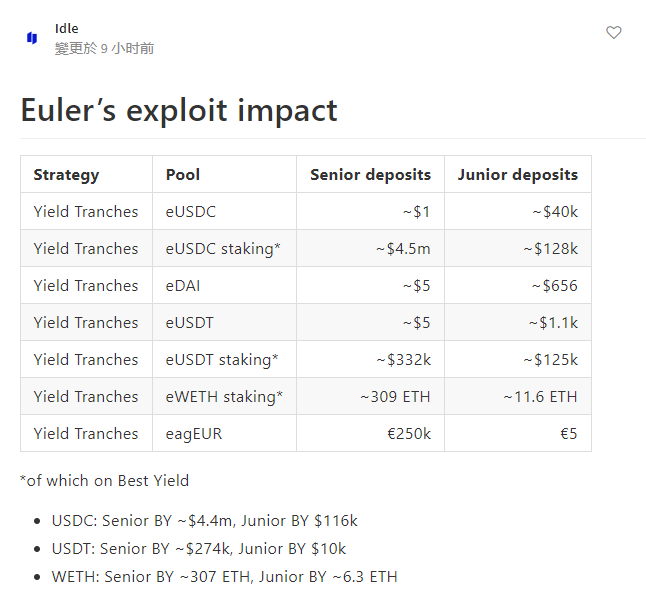
Task: Click the Senior deposits column header
Action: (370, 175)
